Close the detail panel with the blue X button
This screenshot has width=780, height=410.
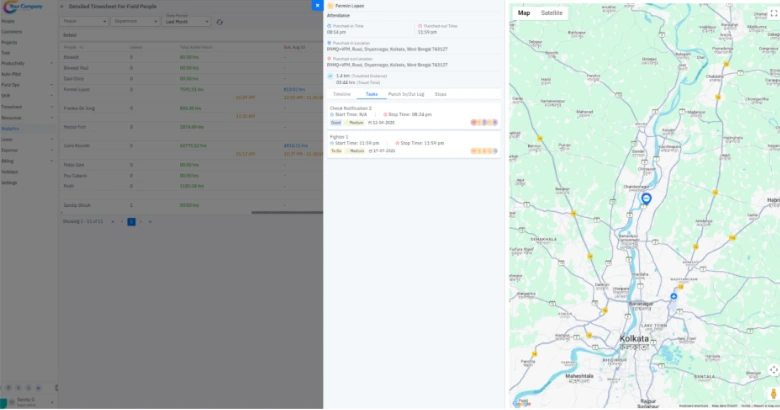tap(318, 6)
